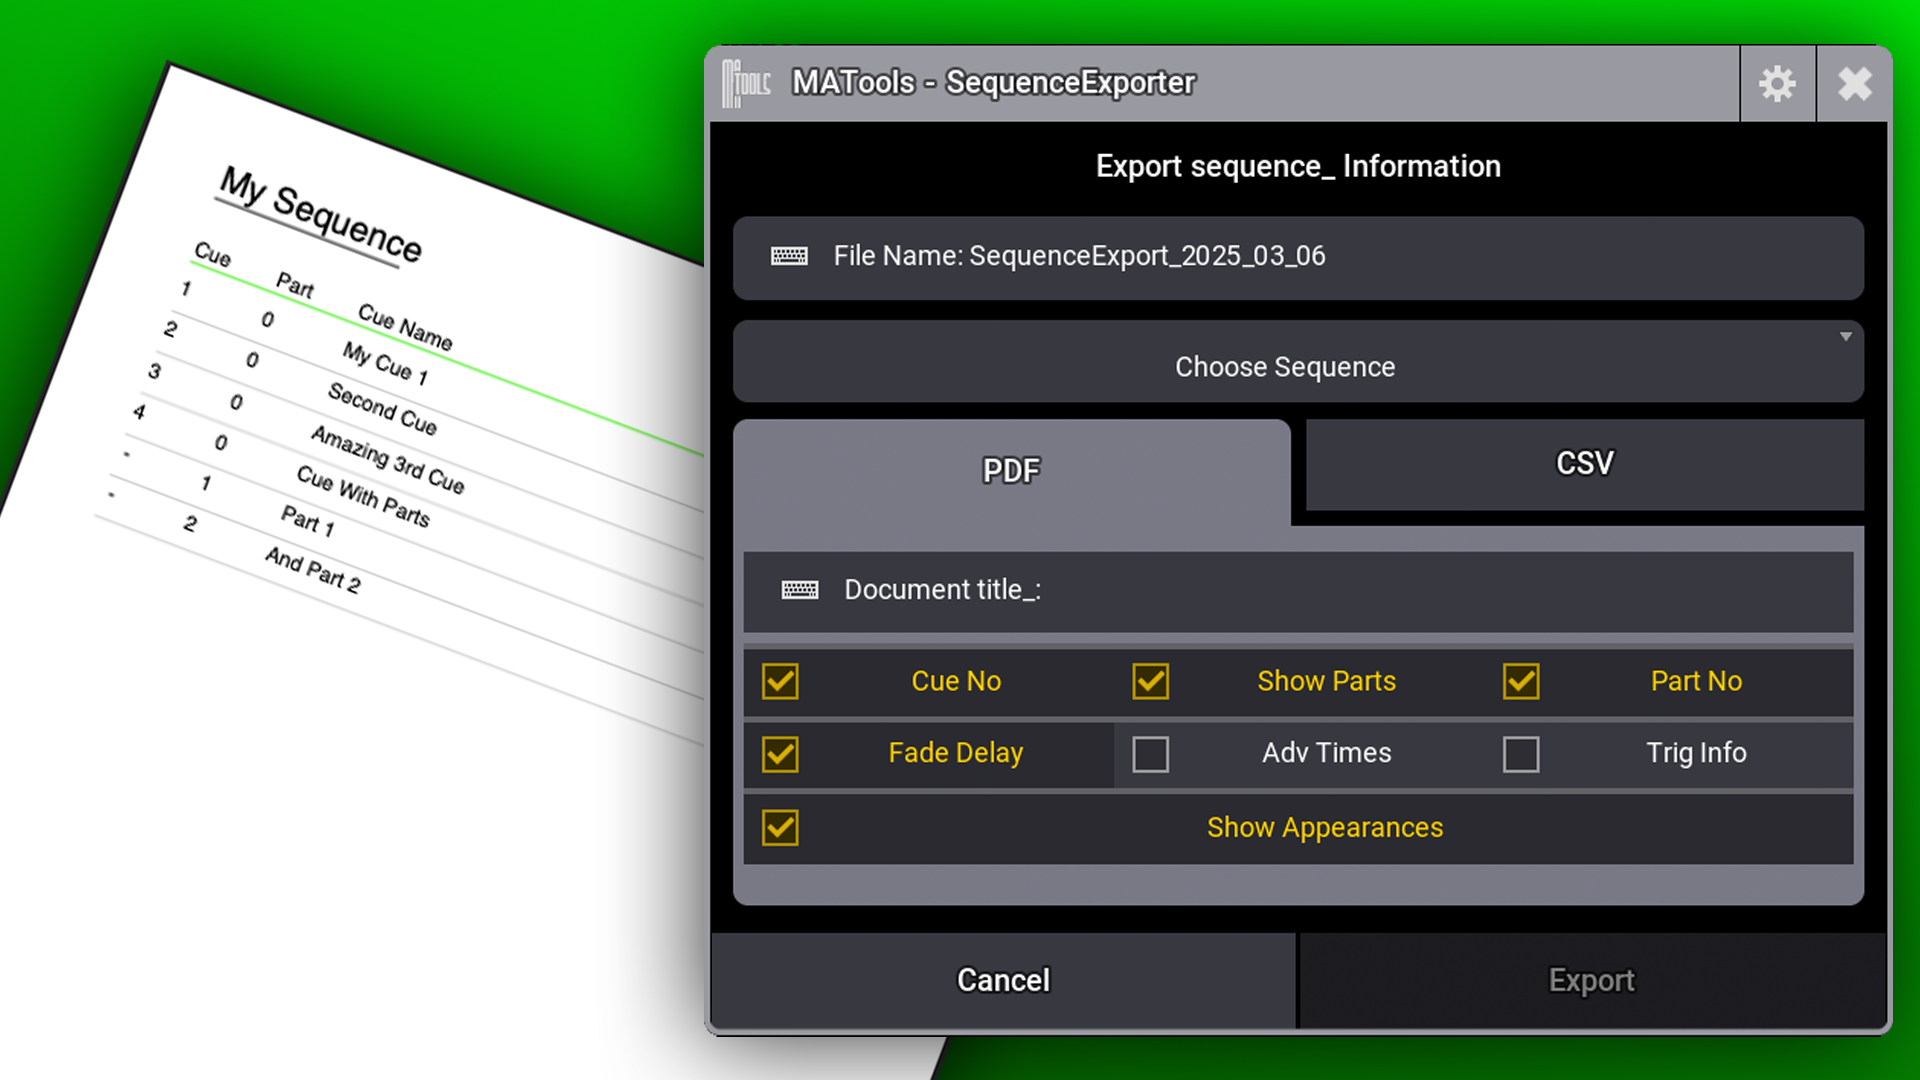
Task: Click the Show Parts label
Action: click(1326, 681)
